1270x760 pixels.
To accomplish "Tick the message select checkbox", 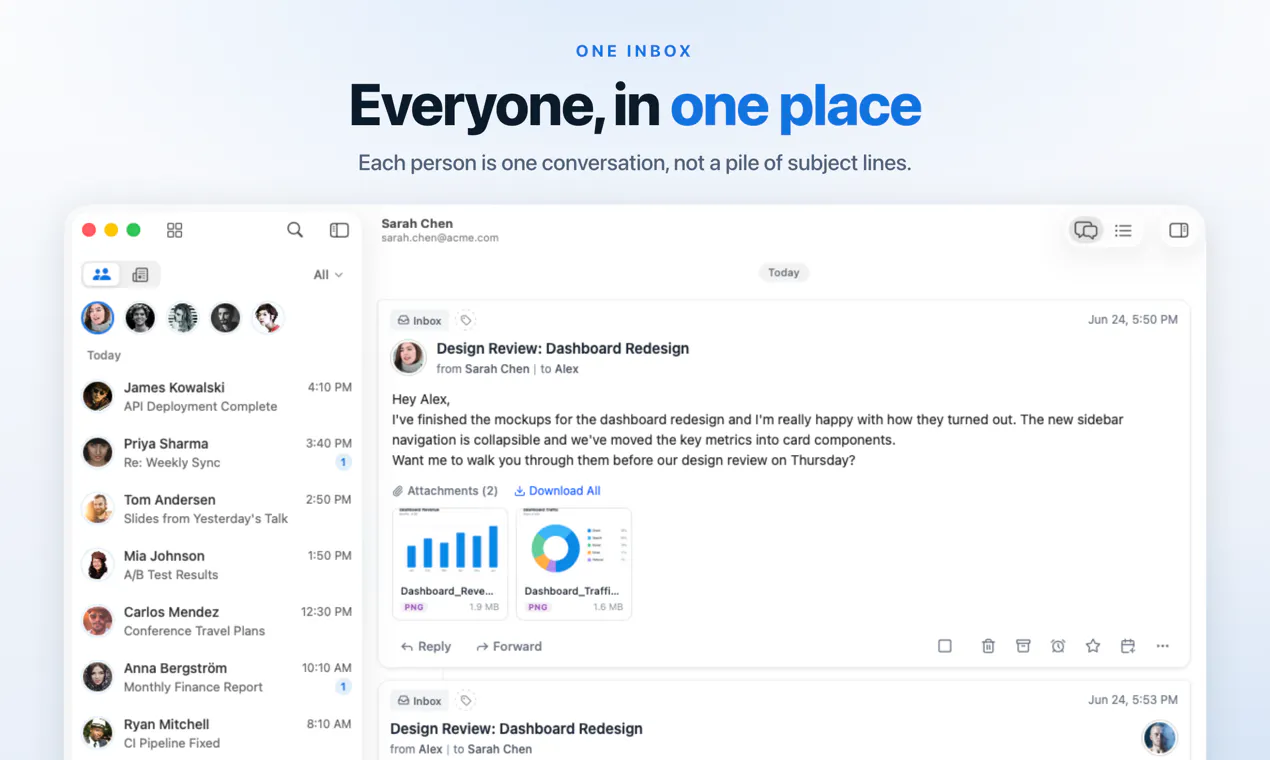I will 945,646.
